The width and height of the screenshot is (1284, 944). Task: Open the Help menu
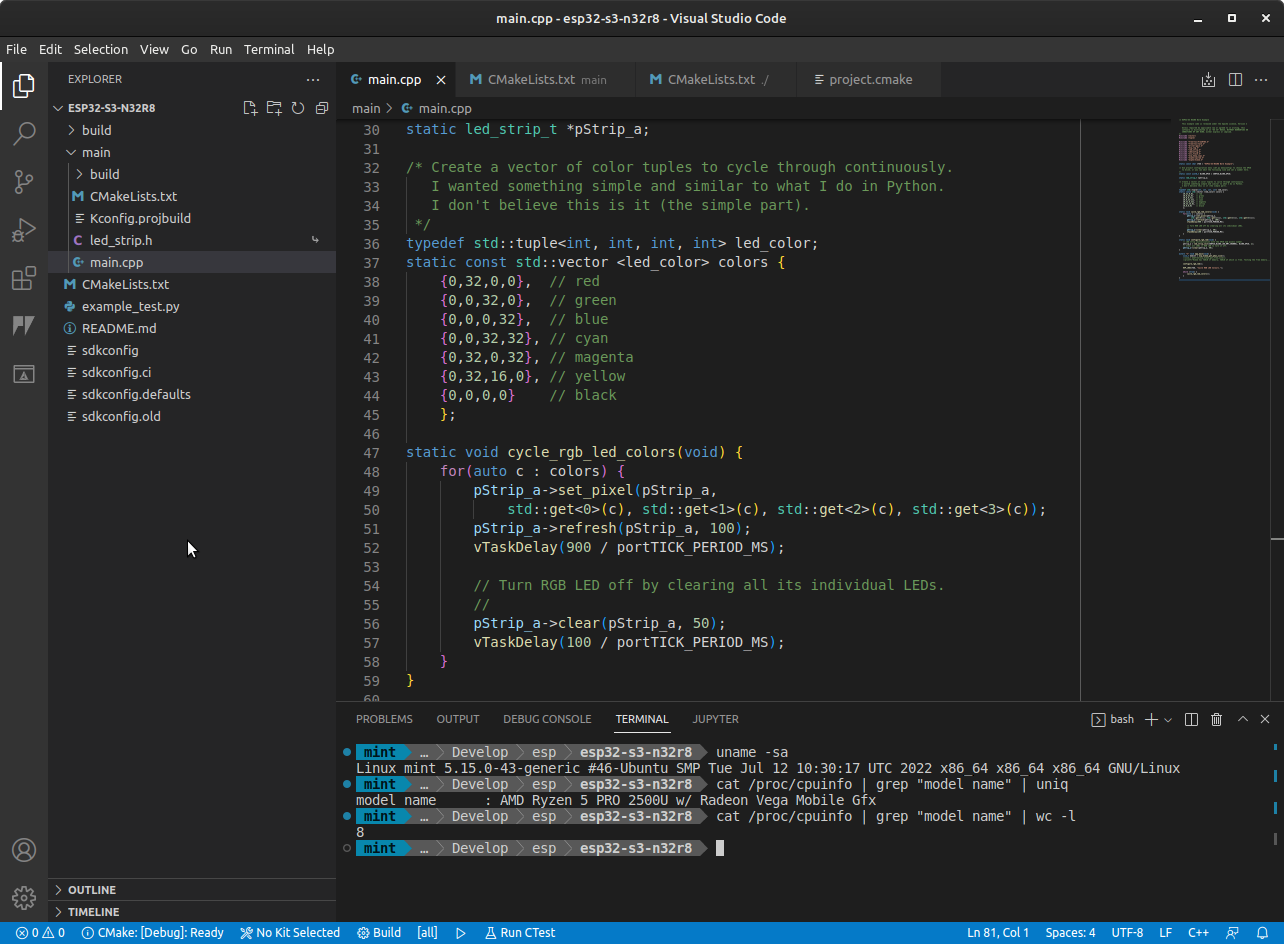coord(320,49)
